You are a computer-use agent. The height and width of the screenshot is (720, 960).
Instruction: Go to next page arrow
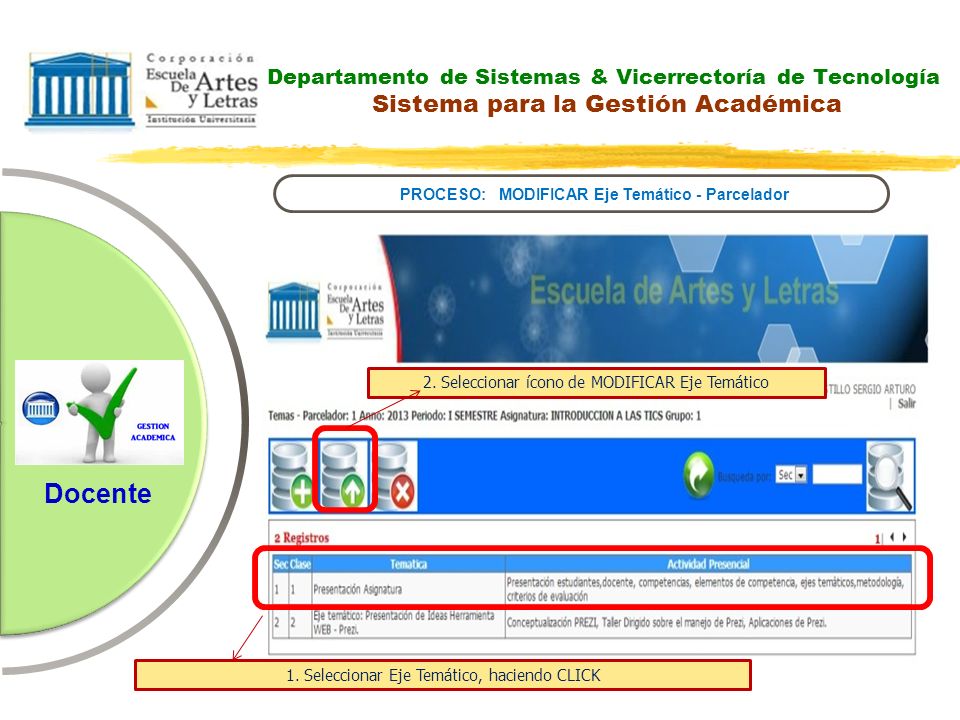tap(904, 537)
